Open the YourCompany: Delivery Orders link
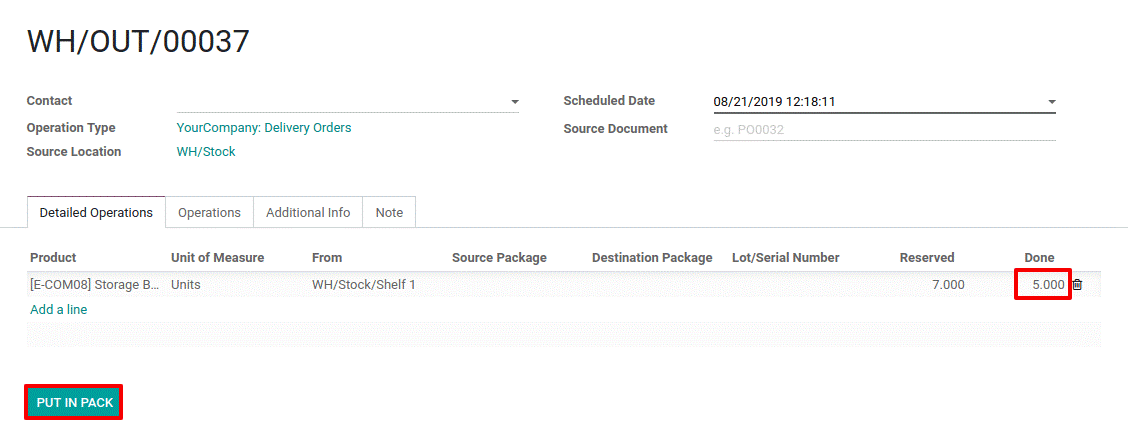The image size is (1128, 438). pyautogui.click(x=264, y=128)
